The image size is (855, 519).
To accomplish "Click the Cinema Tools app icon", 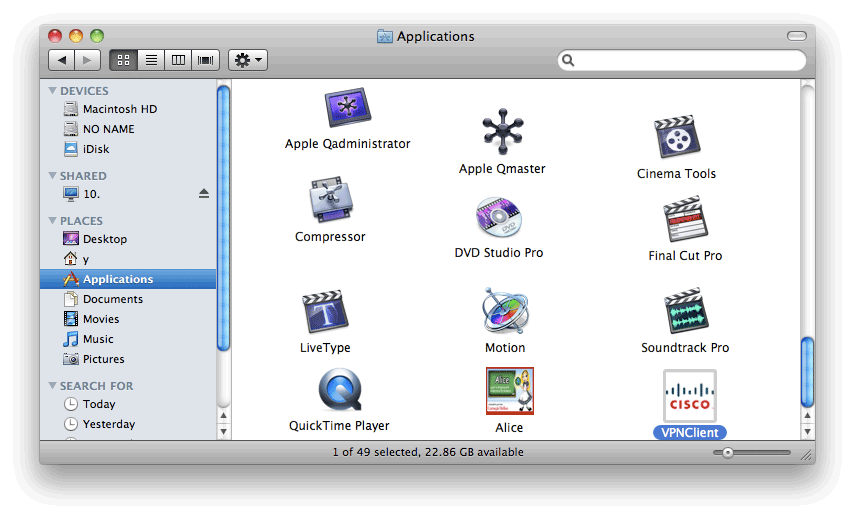I will click(x=677, y=137).
